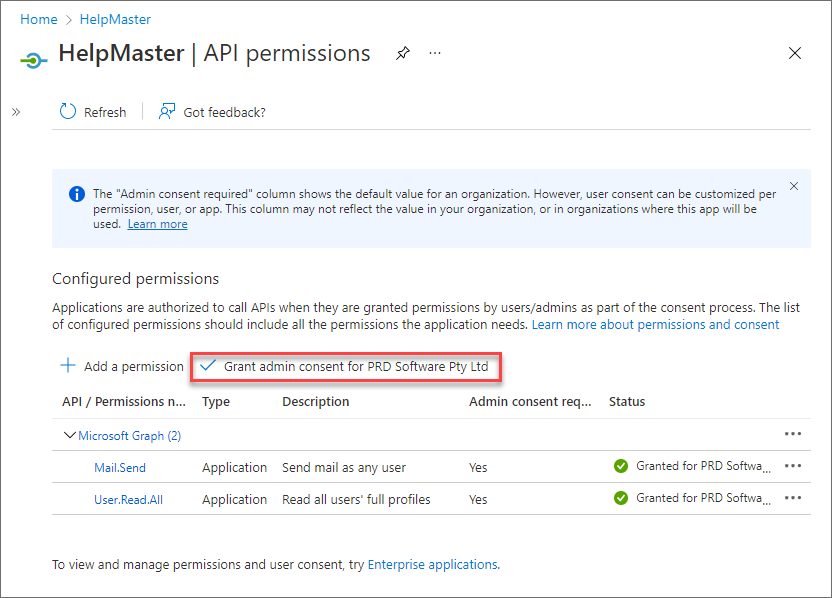
Task: Go to HelpMaster in the breadcrumb
Action: point(115,19)
